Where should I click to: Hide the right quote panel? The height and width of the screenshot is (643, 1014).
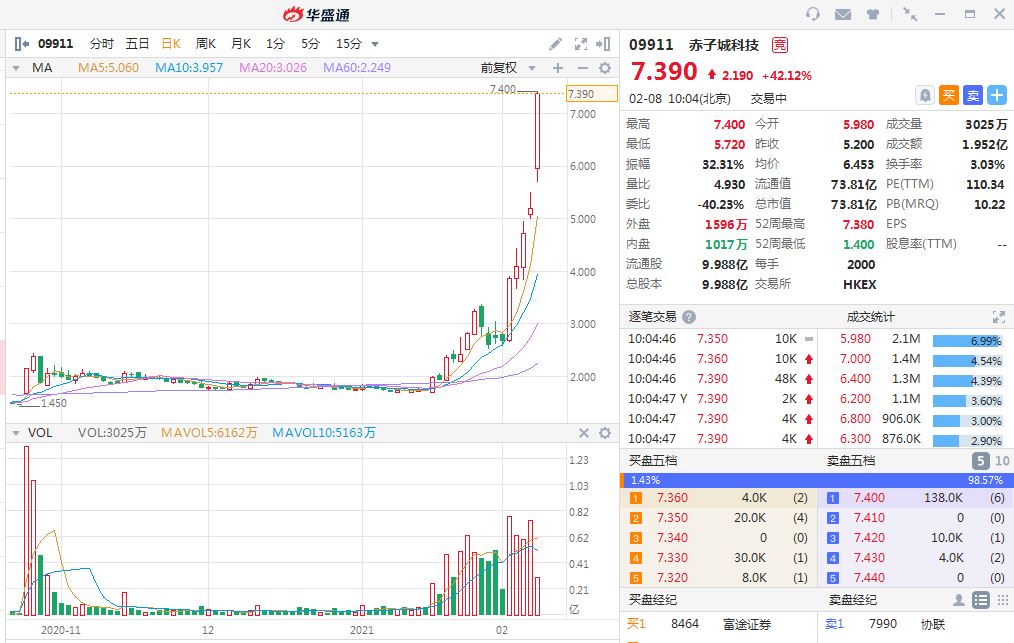pos(603,44)
